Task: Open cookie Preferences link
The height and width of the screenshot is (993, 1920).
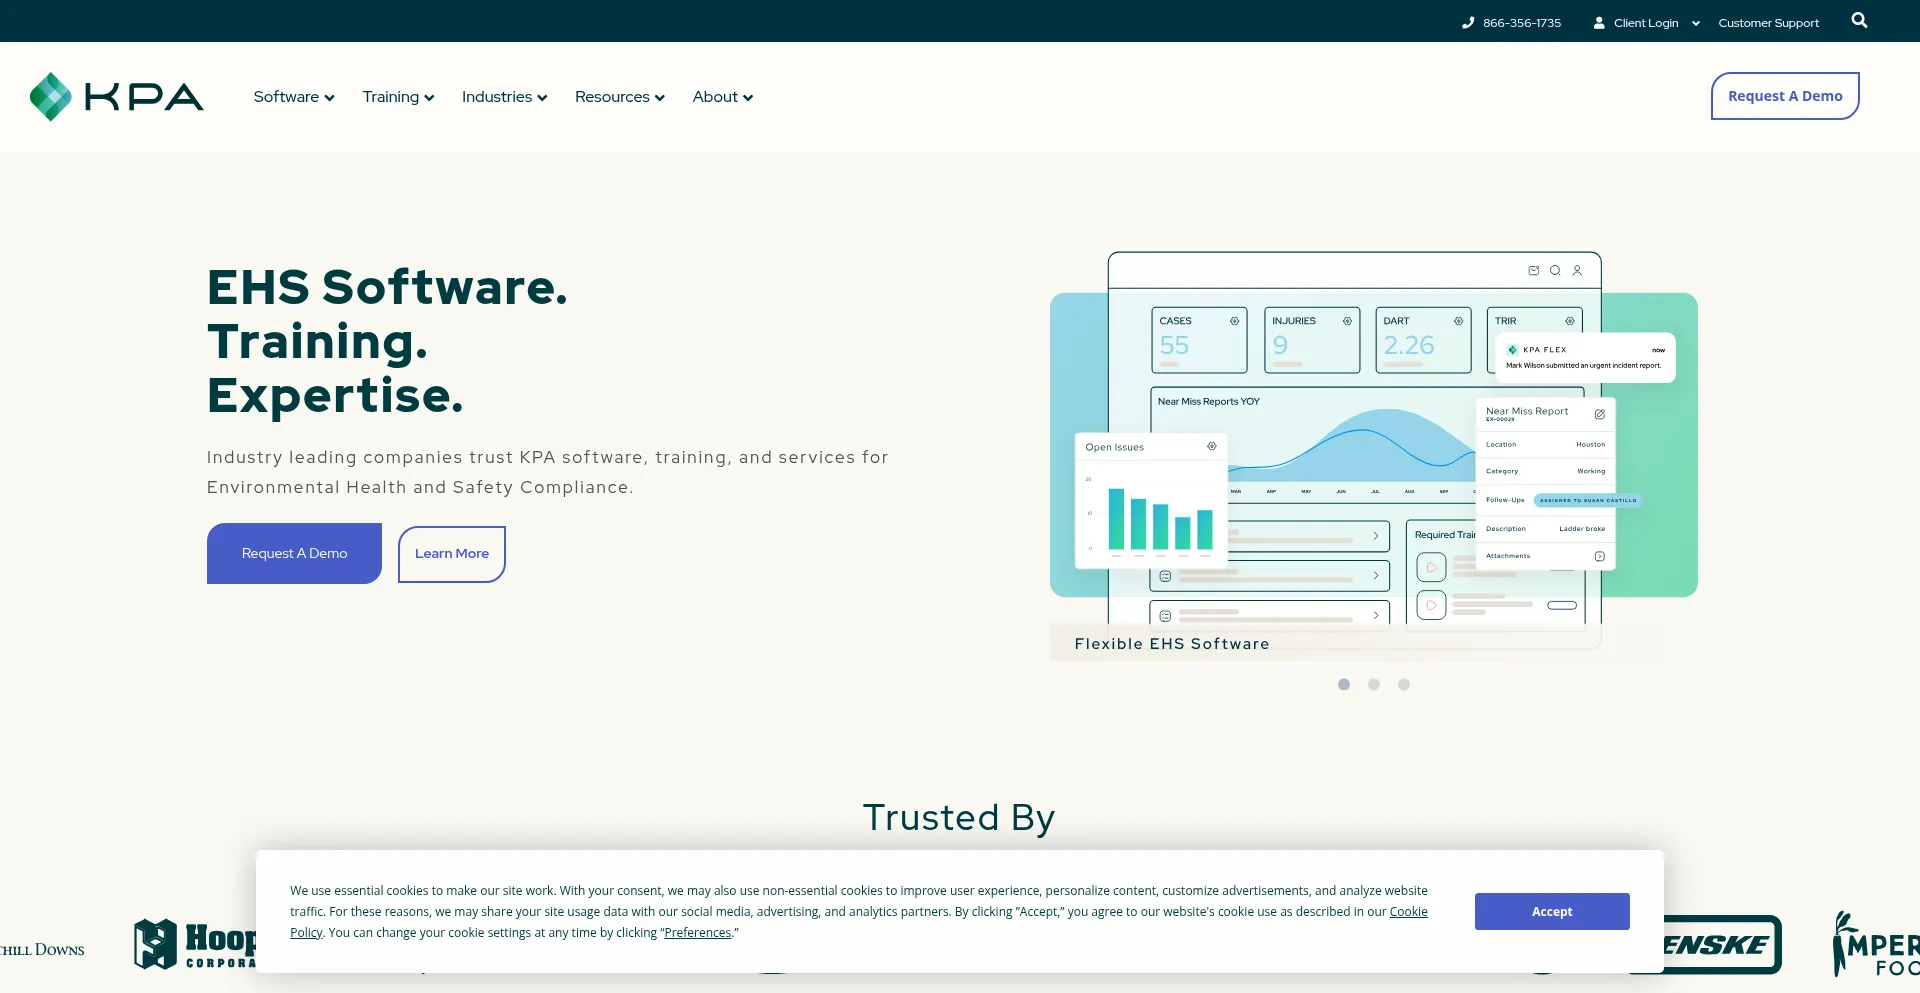Action: tap(698, 933)
